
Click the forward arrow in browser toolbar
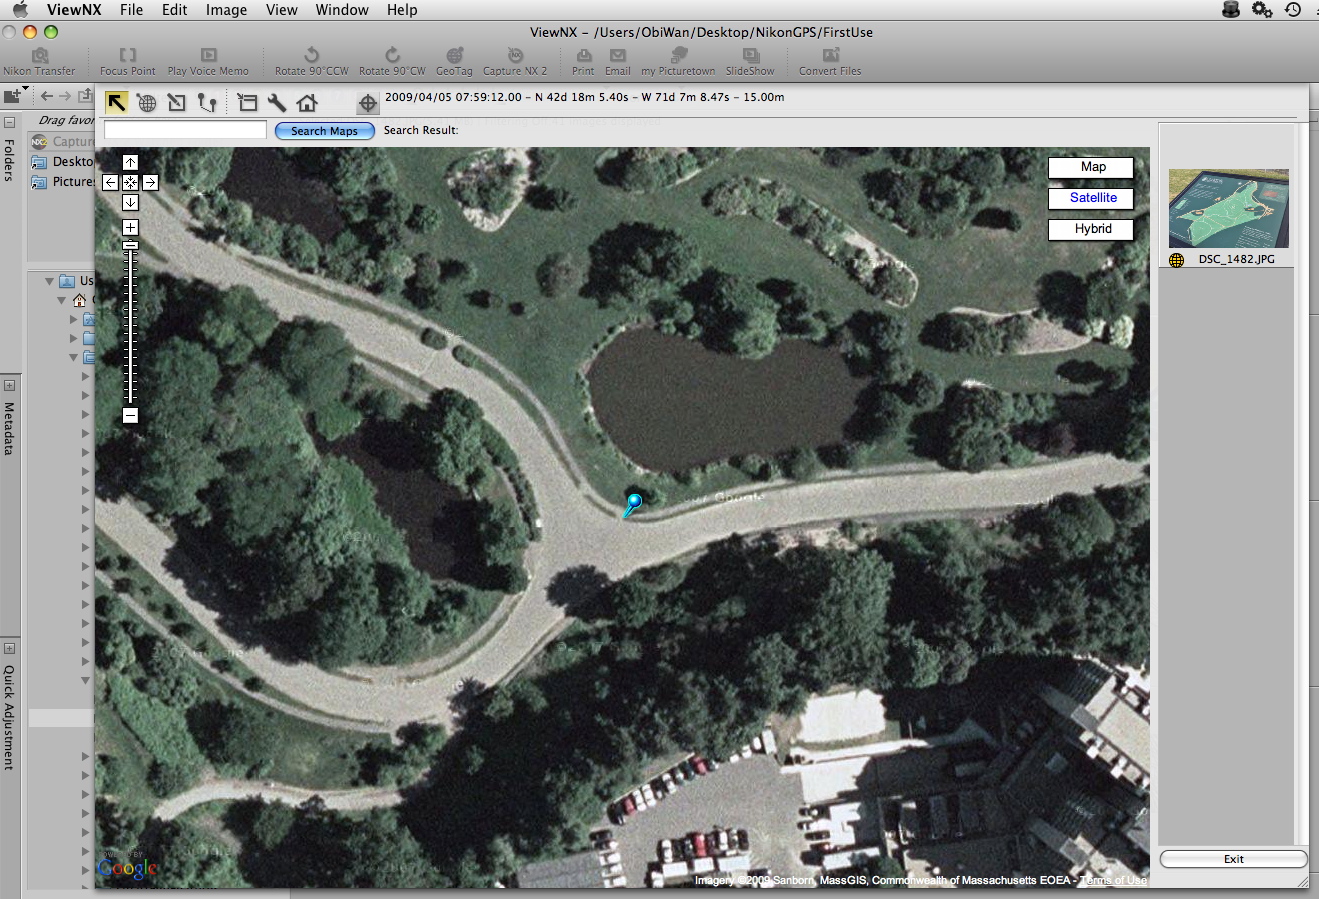(65, 96)
